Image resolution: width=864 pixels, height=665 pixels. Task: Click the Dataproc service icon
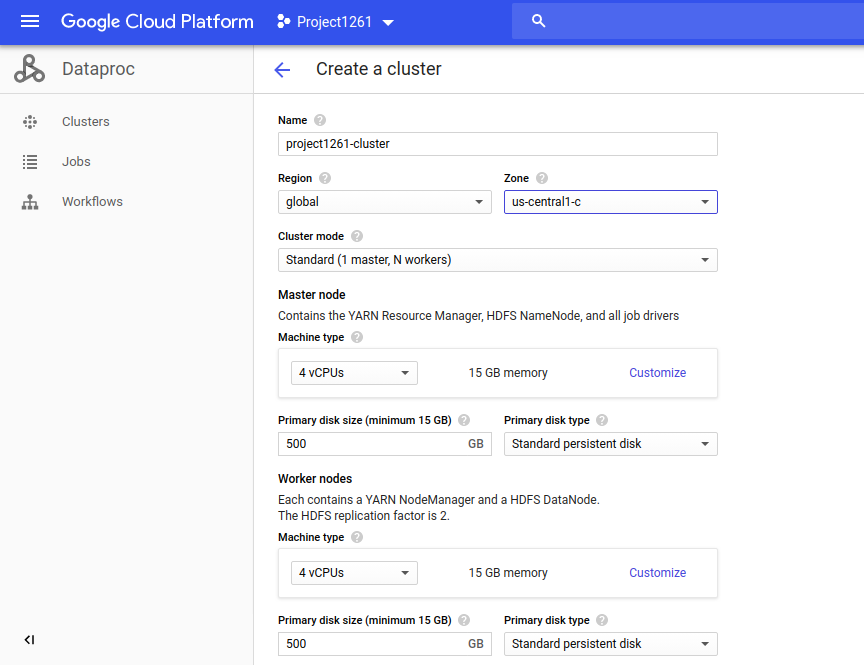29,69
